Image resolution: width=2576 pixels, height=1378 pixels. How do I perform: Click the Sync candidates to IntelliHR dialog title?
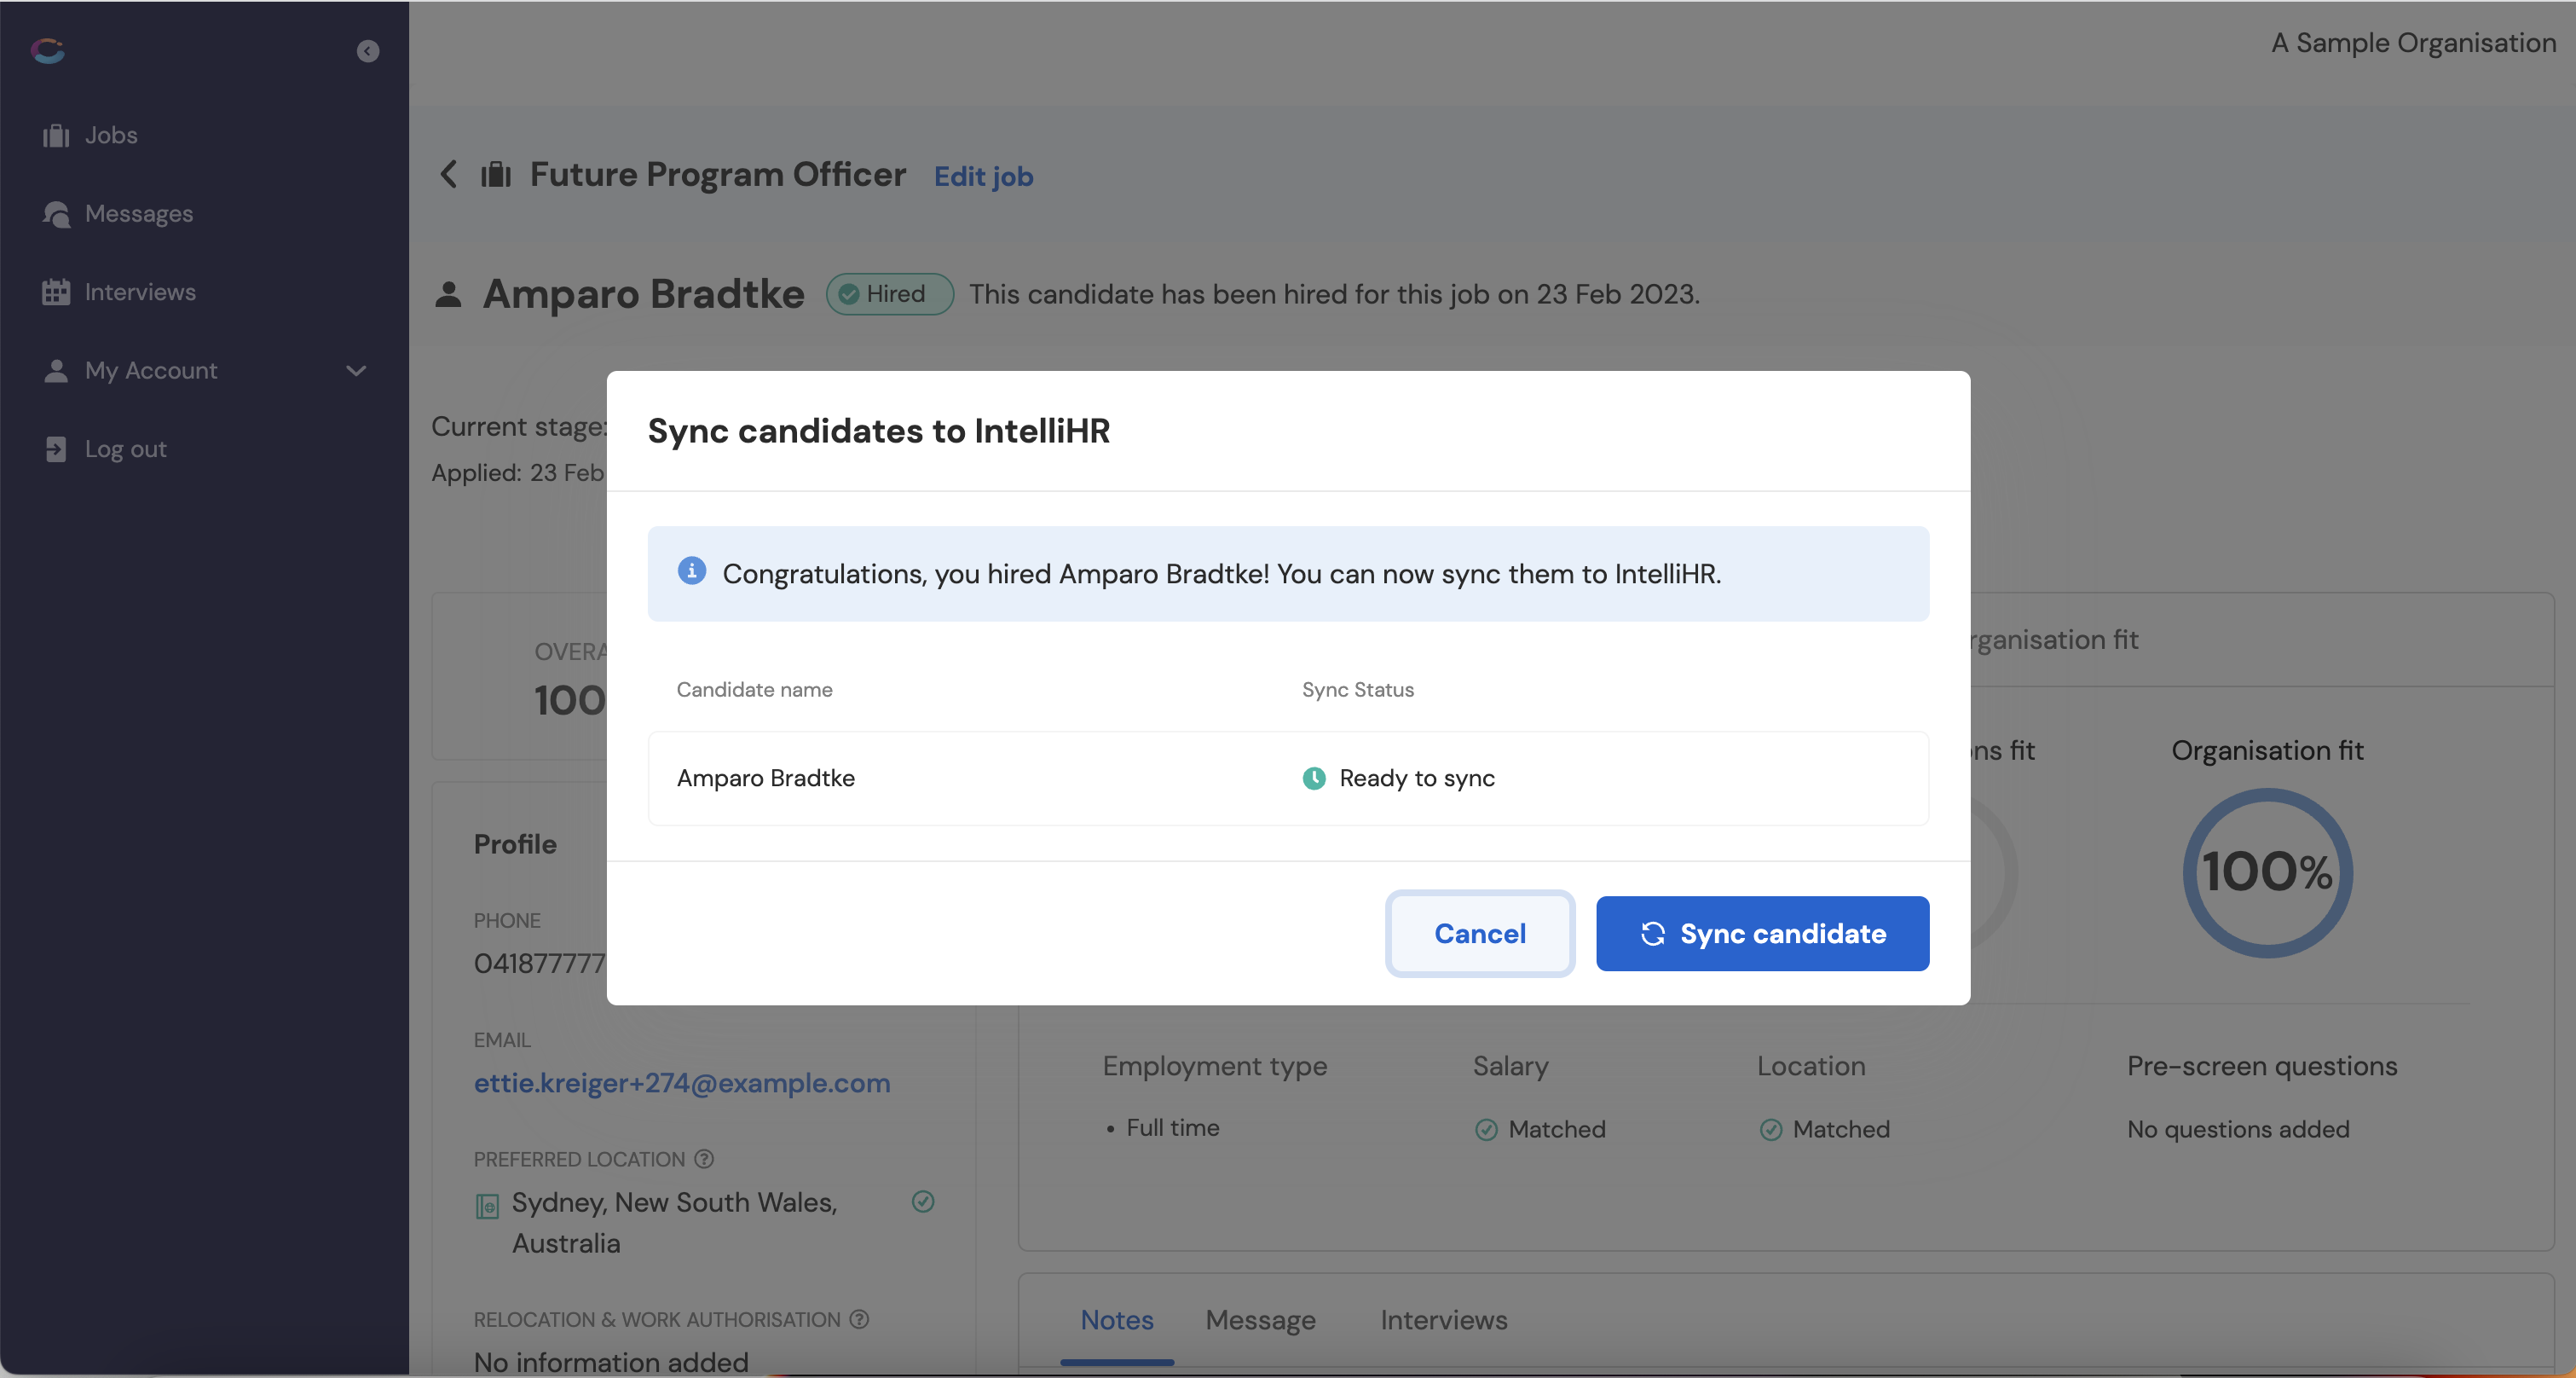click(x=879, y=431)
